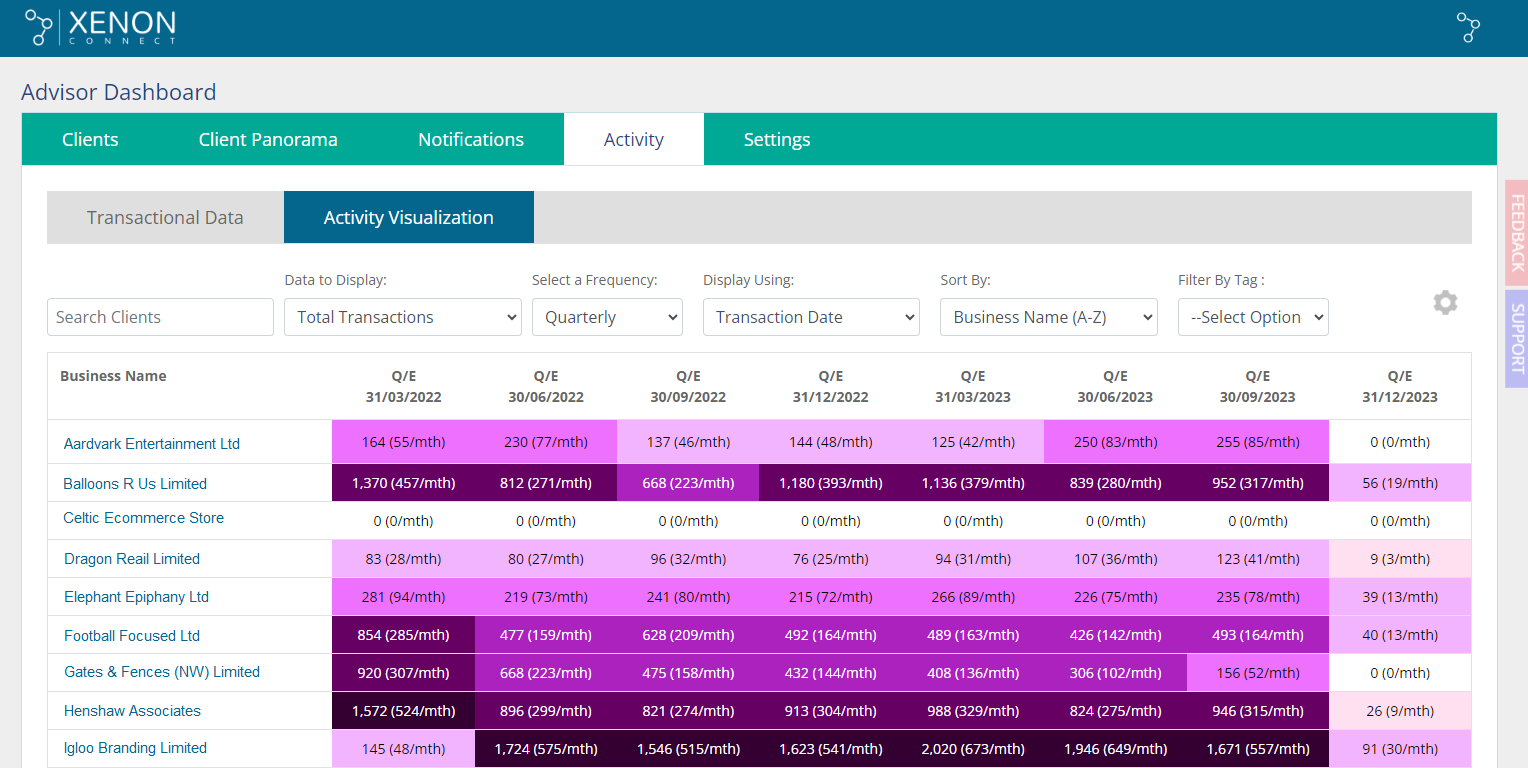Click the Xenon Connect logo

(100, 27)
